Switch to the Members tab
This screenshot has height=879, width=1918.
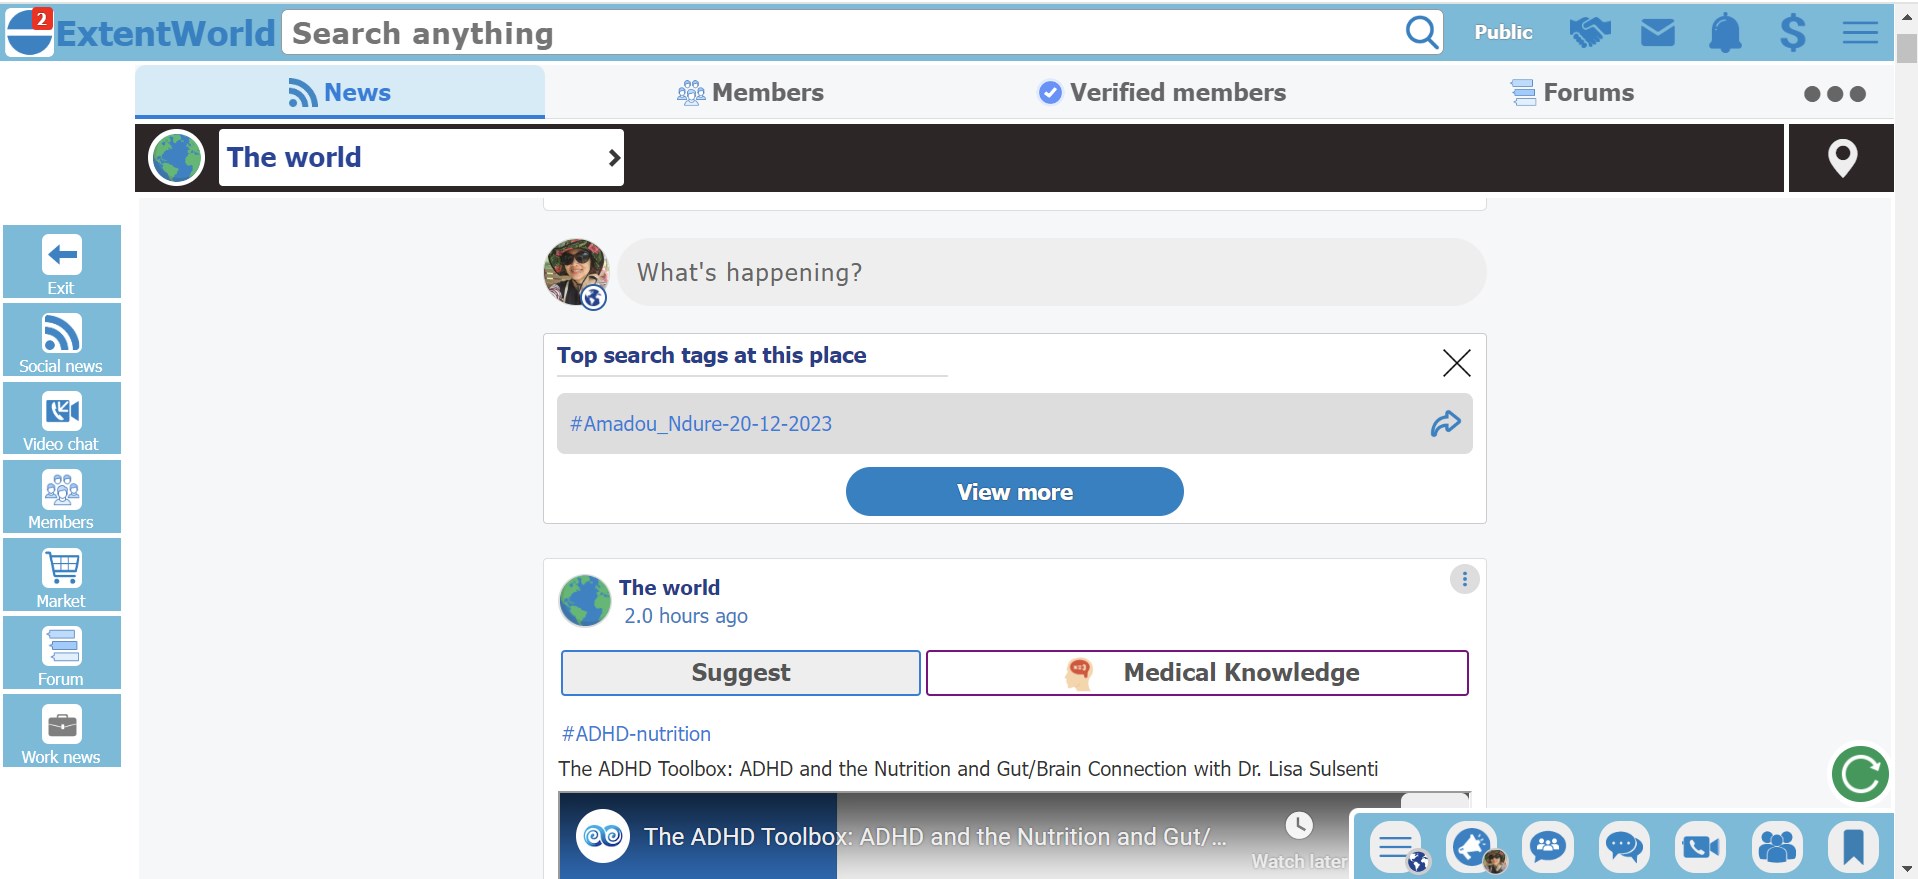(x=750, y=93)
